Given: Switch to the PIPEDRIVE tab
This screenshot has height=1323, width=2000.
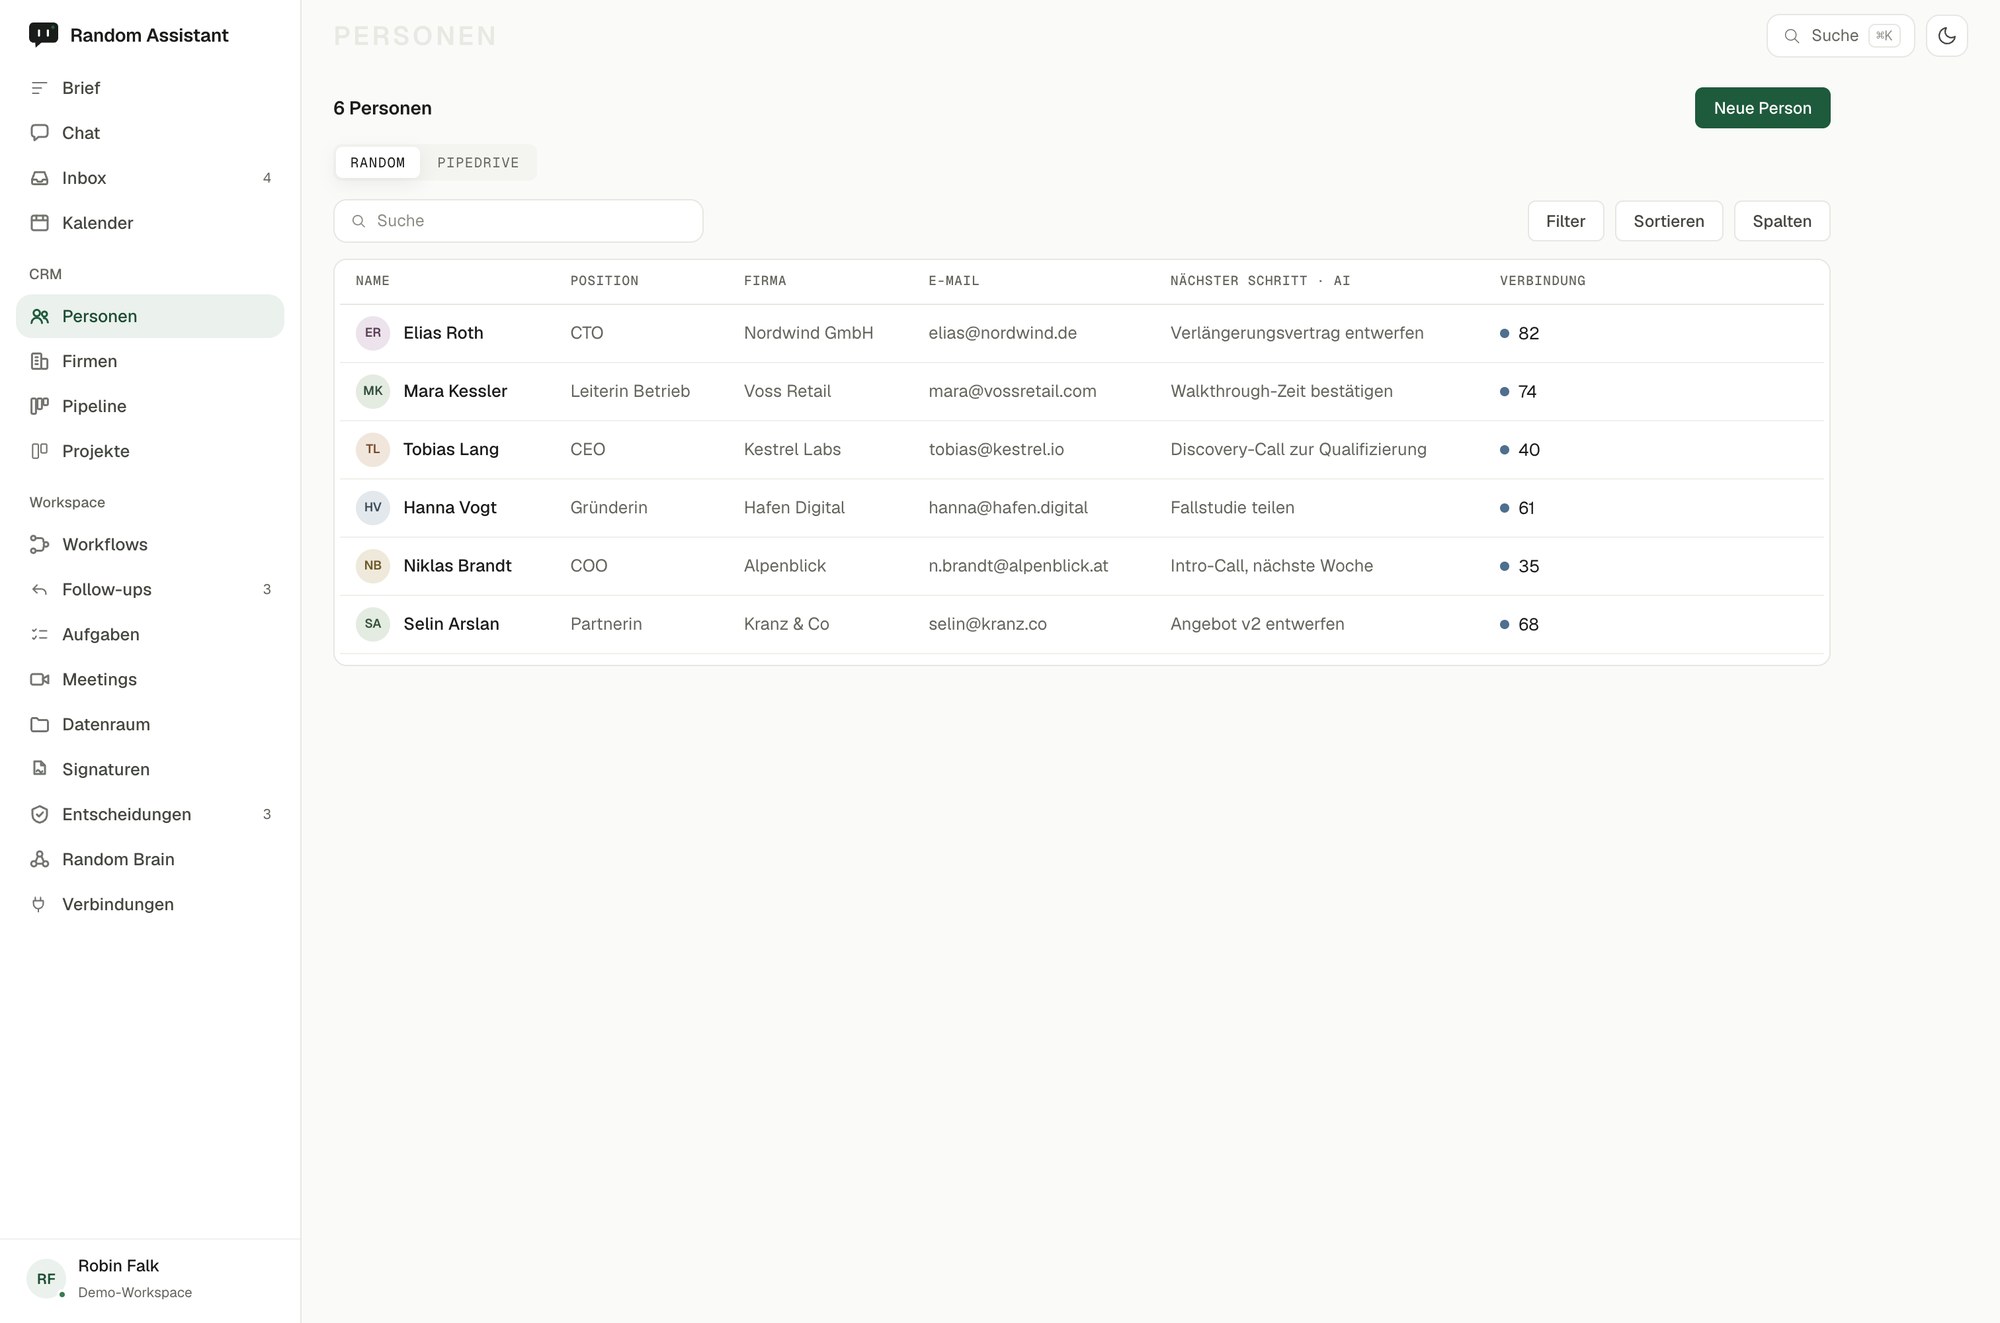Looking at the screenshot, I should [x=478, y=163].
